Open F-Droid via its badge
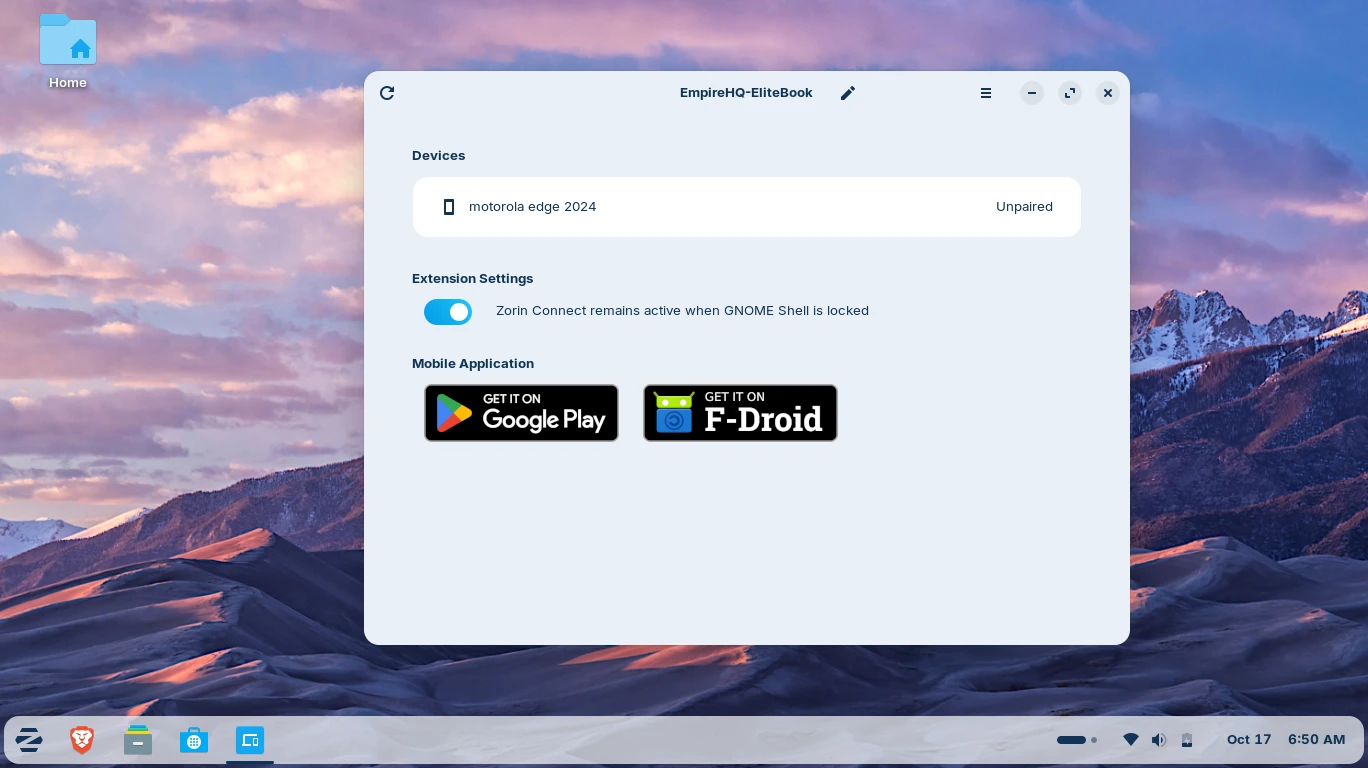The width and height of the screenshot is (1368, 768). (x=740, y=413)
